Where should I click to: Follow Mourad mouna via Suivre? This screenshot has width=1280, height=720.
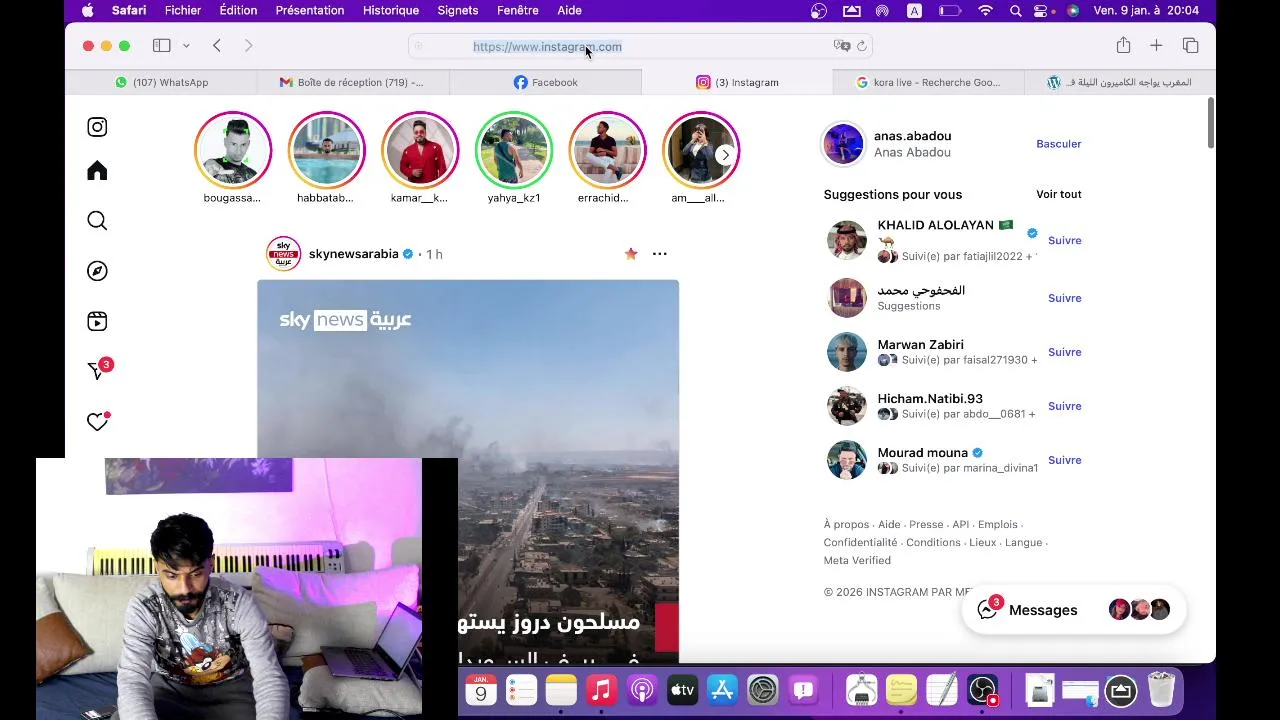(1064, 460)
